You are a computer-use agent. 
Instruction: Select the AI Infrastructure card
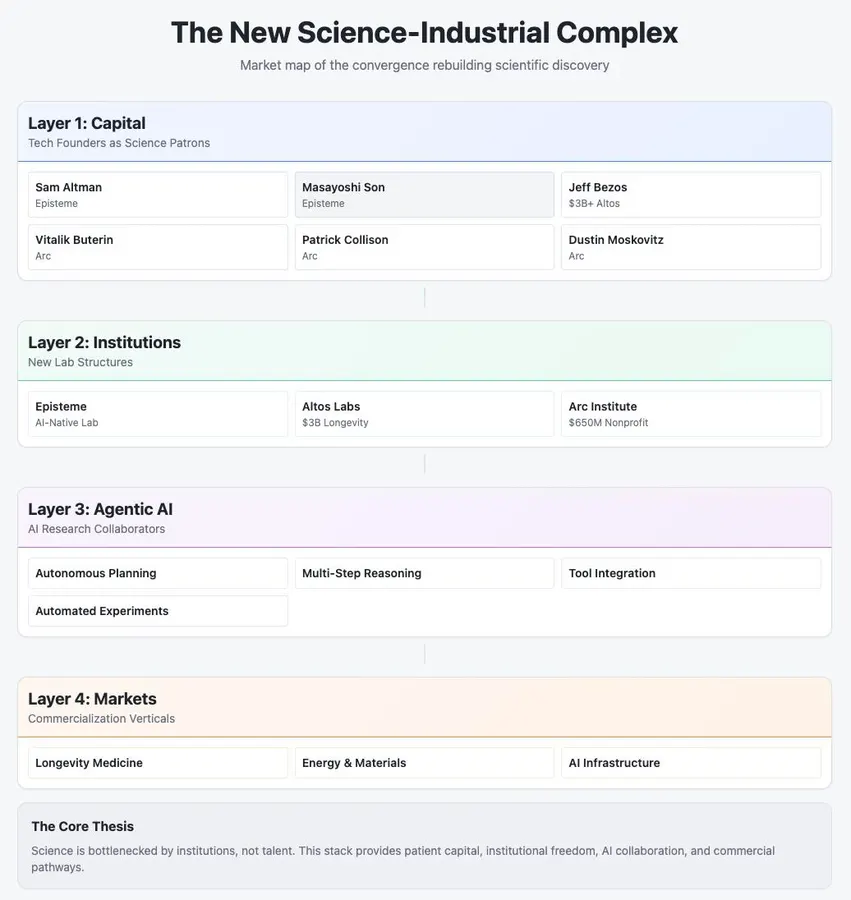click(690, 763)
